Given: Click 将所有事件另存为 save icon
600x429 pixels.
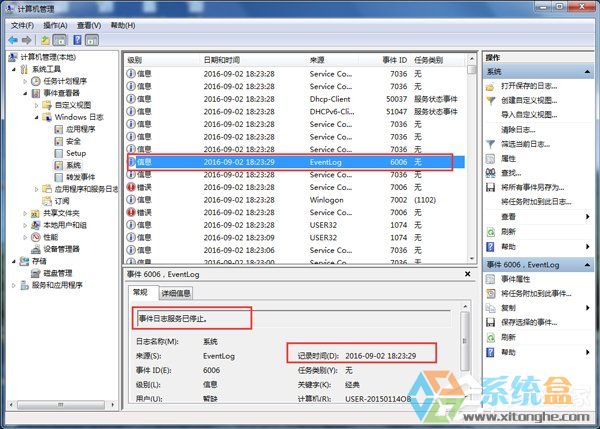Looking at the screenshot, I should [x=491, y=188].
